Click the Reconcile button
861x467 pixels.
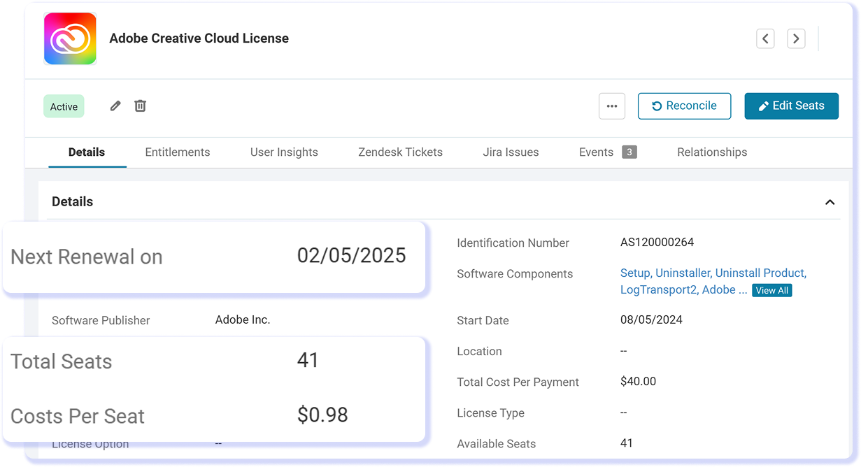684,106
